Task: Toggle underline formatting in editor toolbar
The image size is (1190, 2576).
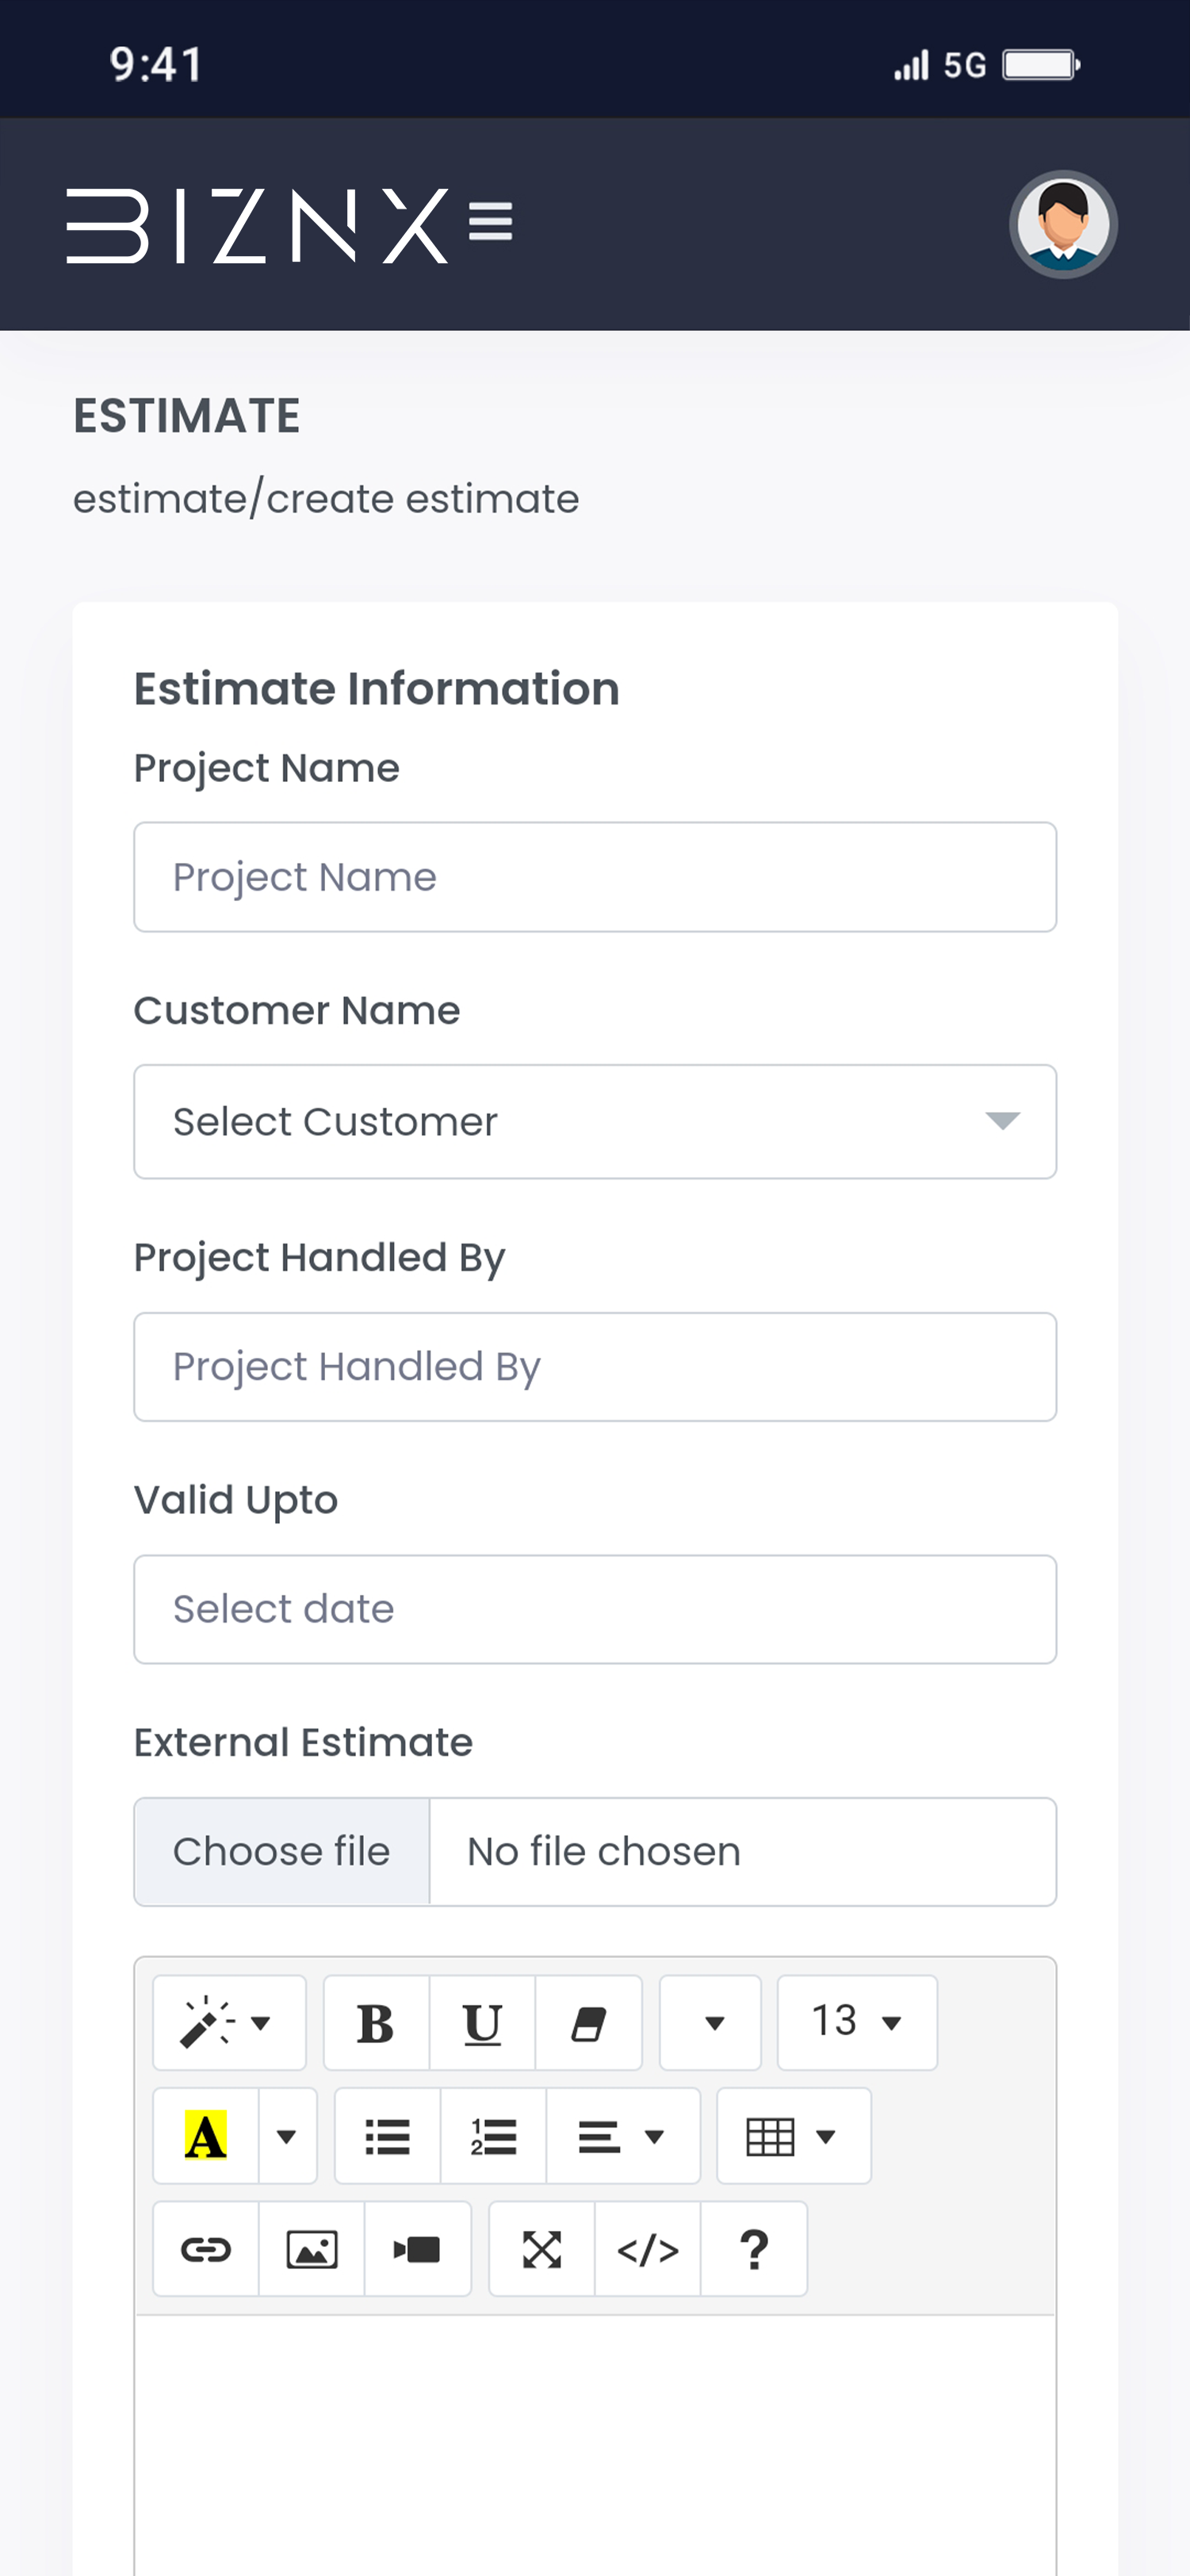Action: (482, 2023)
